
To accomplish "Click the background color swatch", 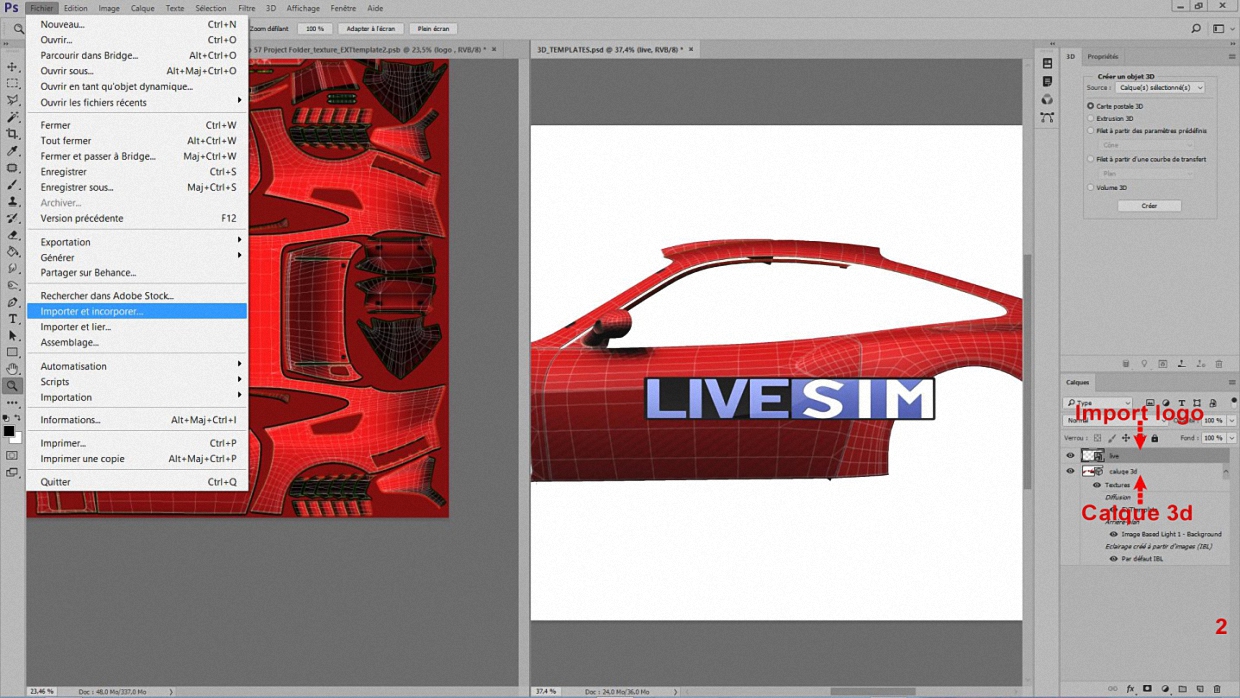I will pyautogui.click(x=17, y=439).
